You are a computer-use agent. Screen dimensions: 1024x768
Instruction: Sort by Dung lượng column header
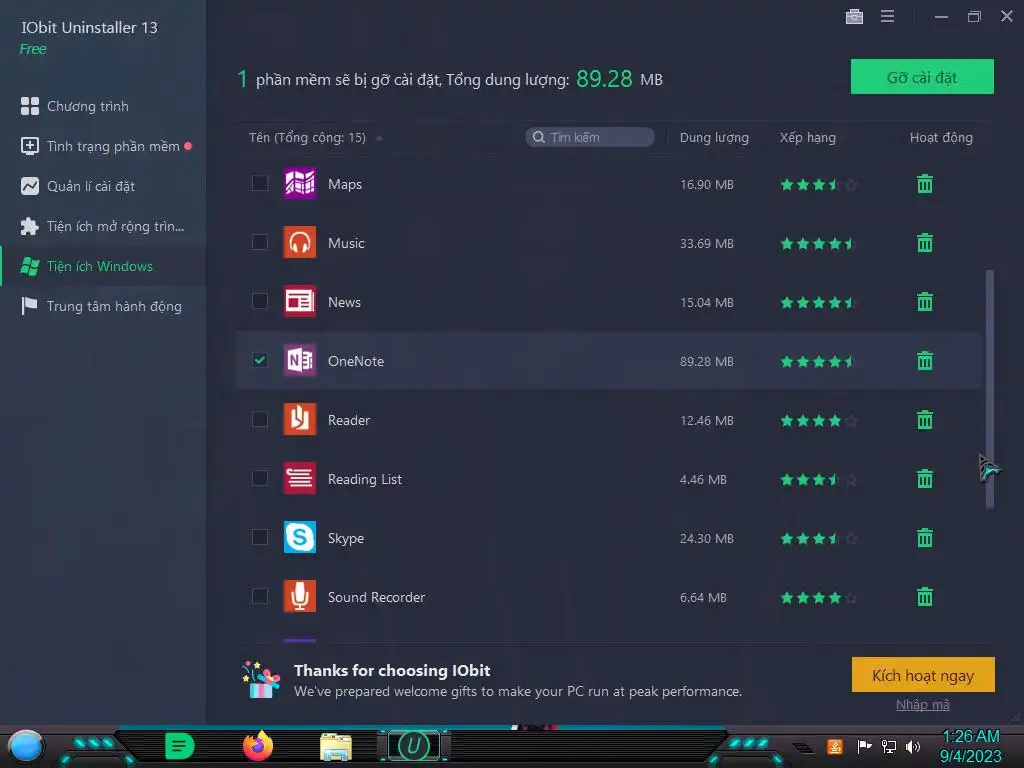tap(714, 138)
